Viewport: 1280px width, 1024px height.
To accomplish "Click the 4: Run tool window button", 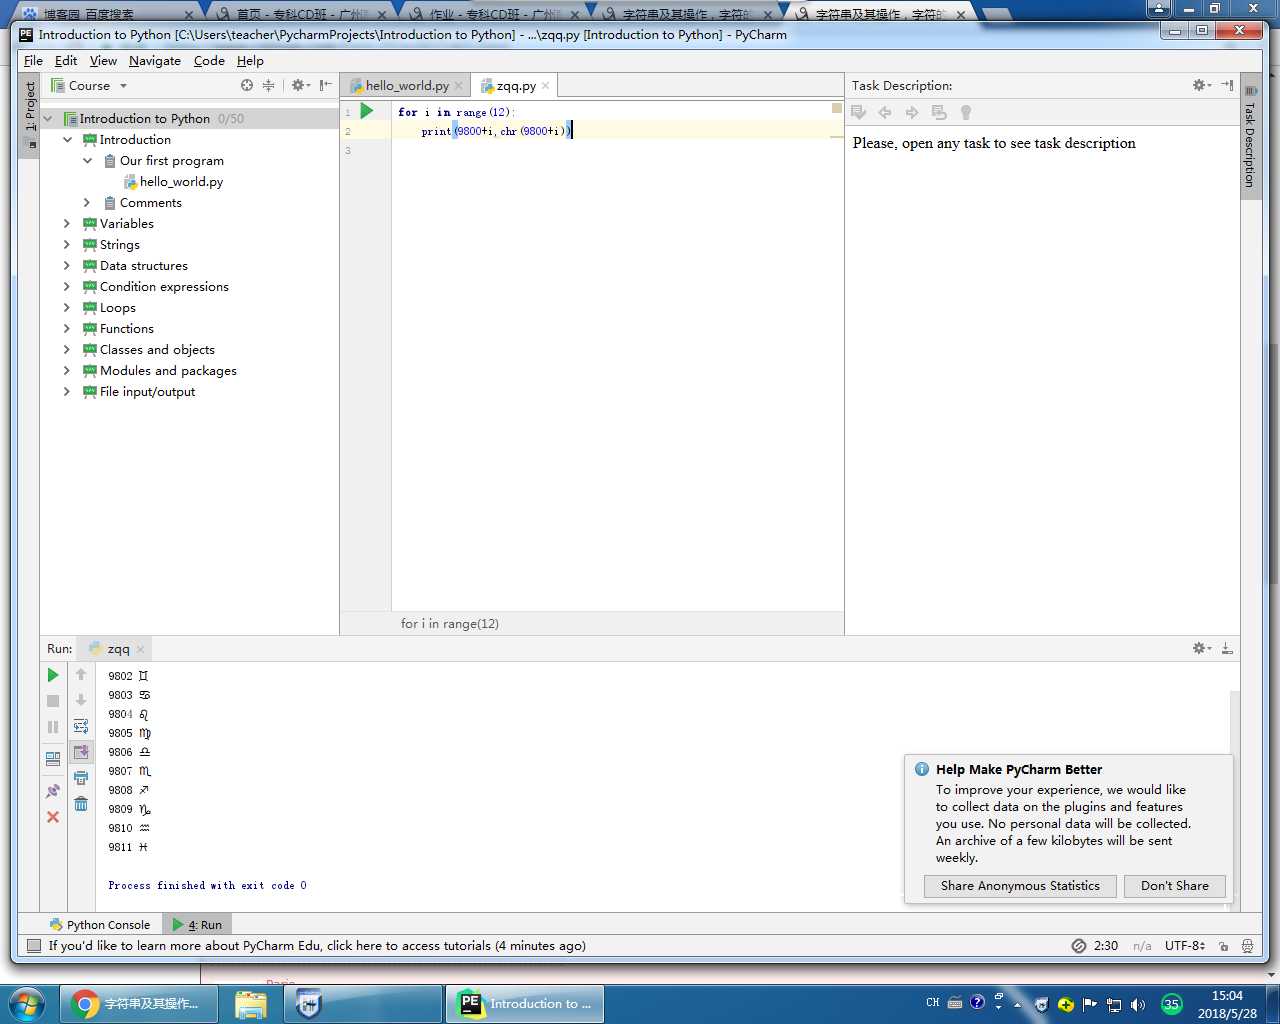I will point(197,924).
